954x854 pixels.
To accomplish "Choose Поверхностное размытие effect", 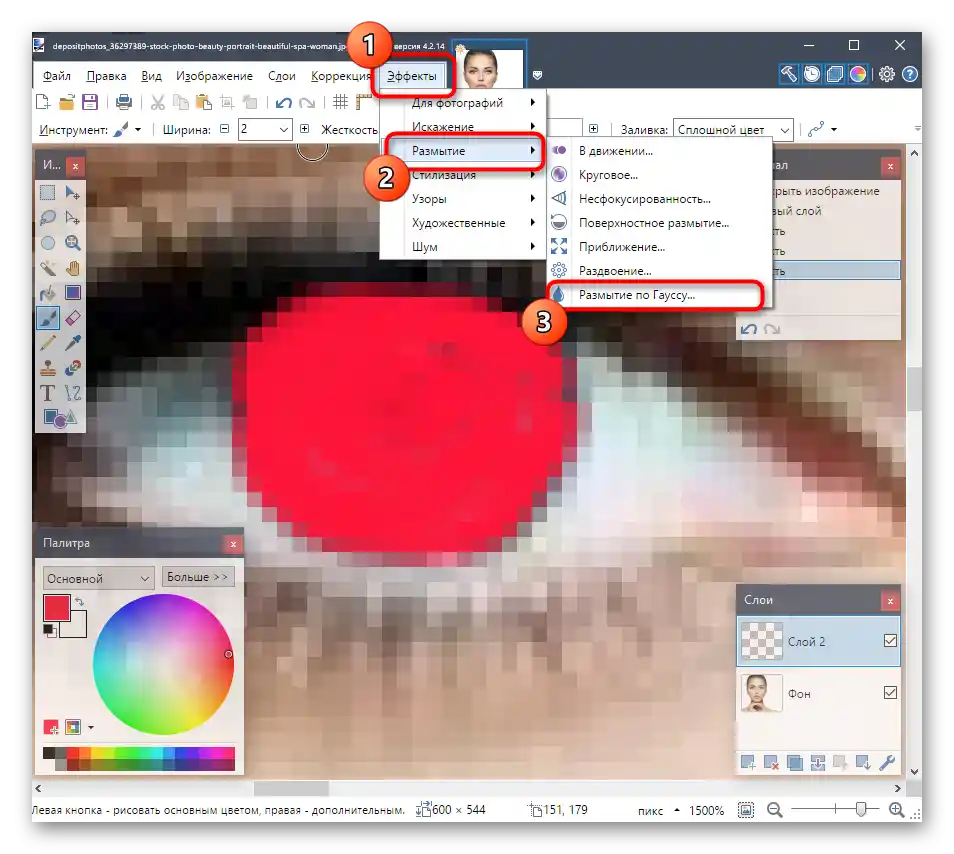I will click(x=659, y=223).
